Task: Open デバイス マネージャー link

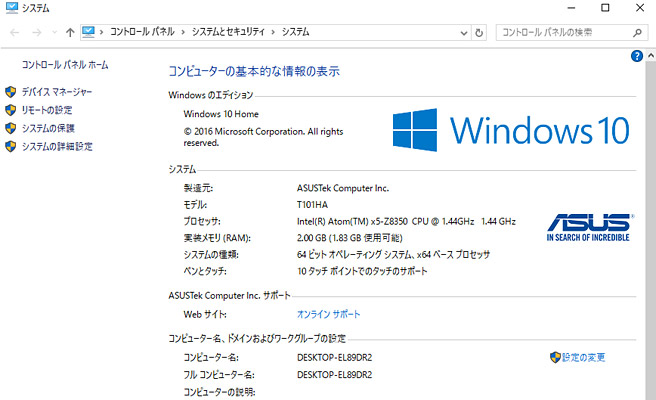Action: [57, 92]
